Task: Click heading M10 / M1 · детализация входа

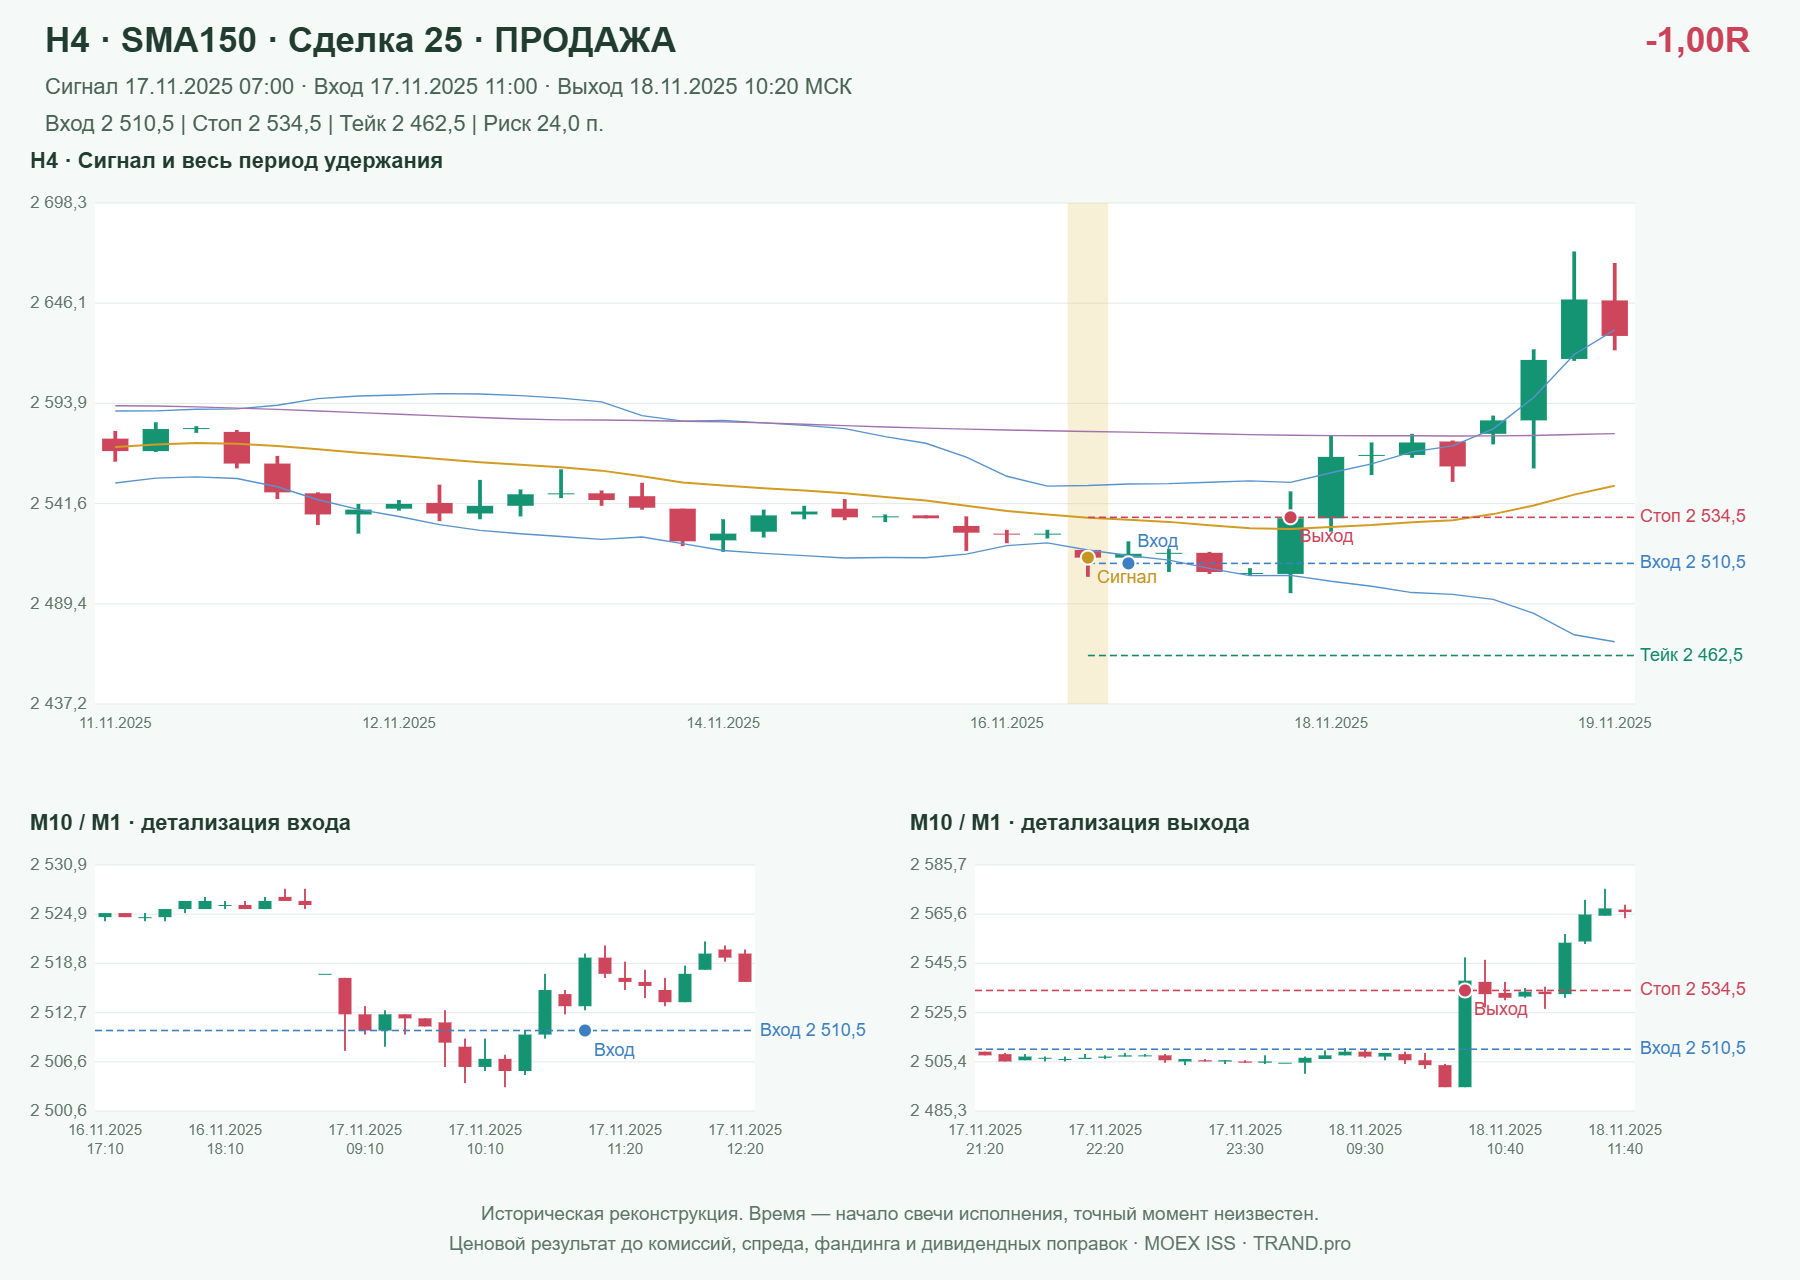Action: [x=190, y=823]
